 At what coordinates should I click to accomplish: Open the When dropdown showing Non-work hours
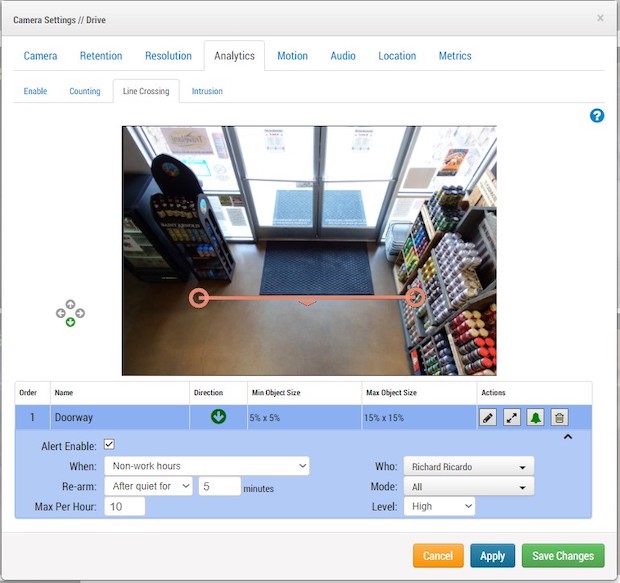pyautogui.click(x=207, y=466)
